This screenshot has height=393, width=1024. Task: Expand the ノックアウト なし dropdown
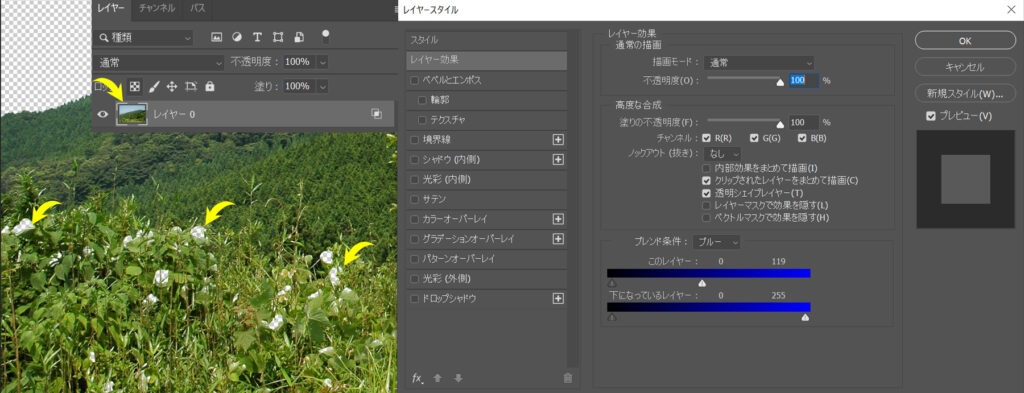click(722, 153)
